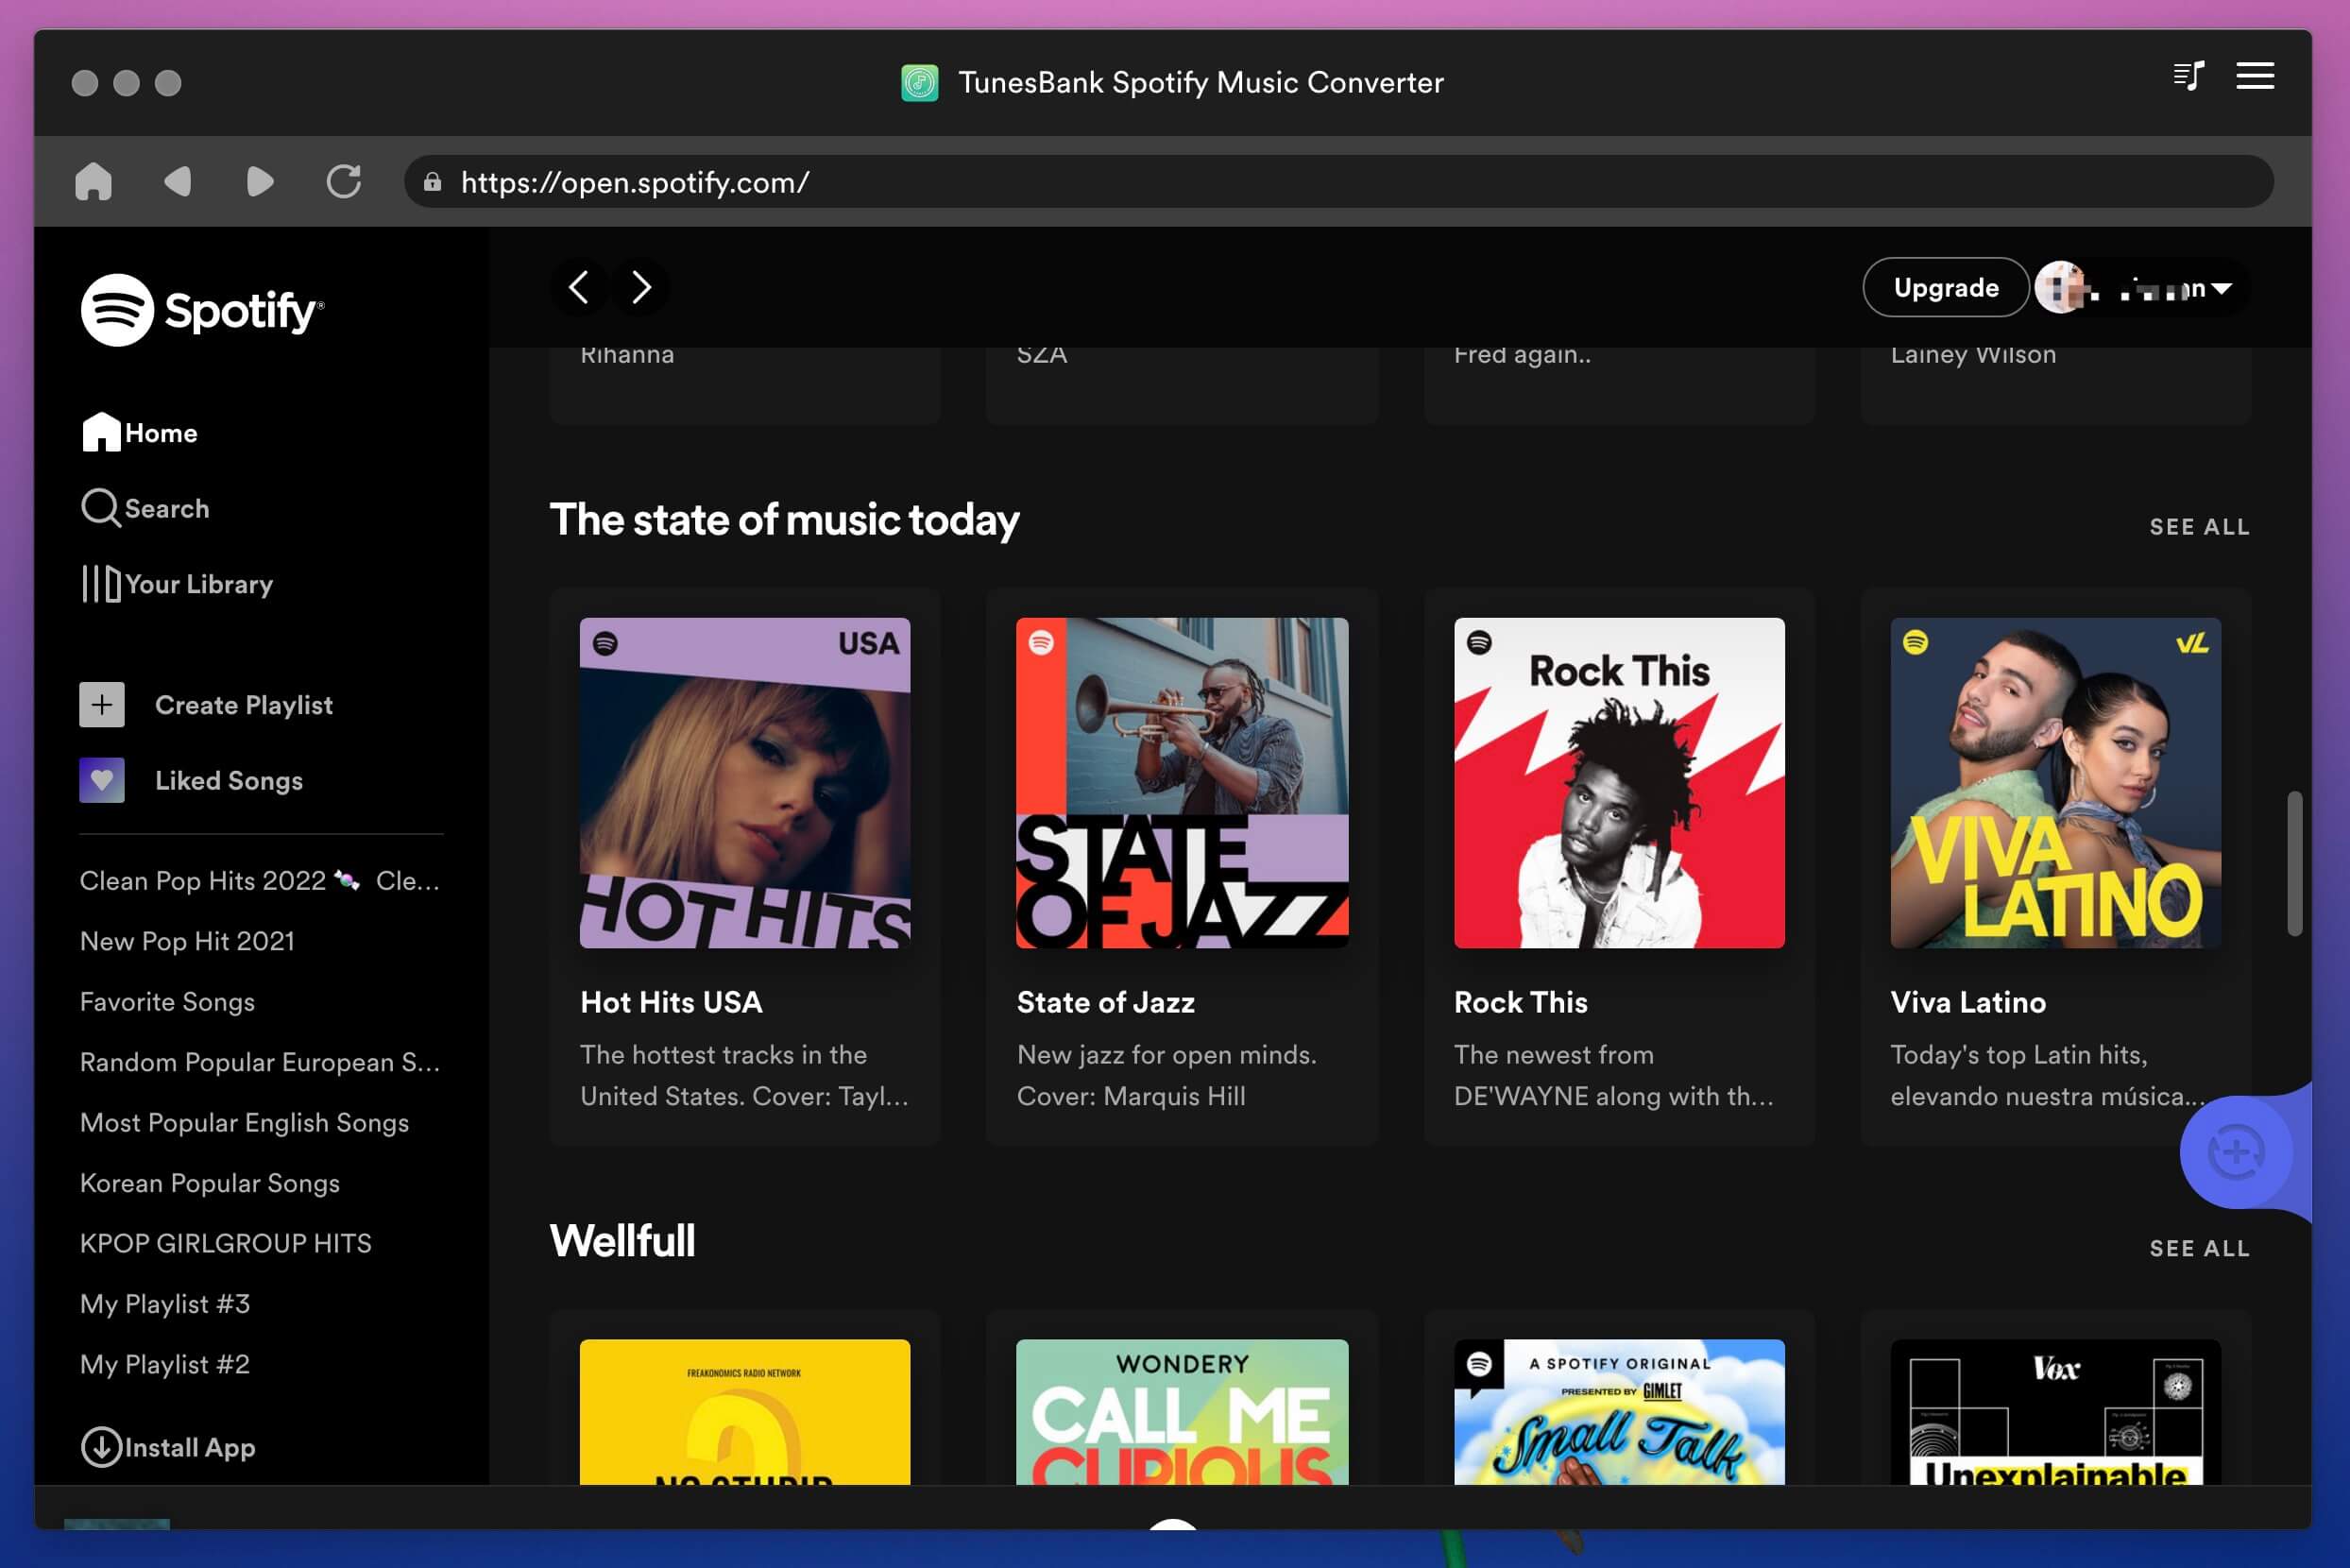Click the TunesBank app logo in title
Viewport: 2350px width, 1568px height.
click(x=919, y=83)
